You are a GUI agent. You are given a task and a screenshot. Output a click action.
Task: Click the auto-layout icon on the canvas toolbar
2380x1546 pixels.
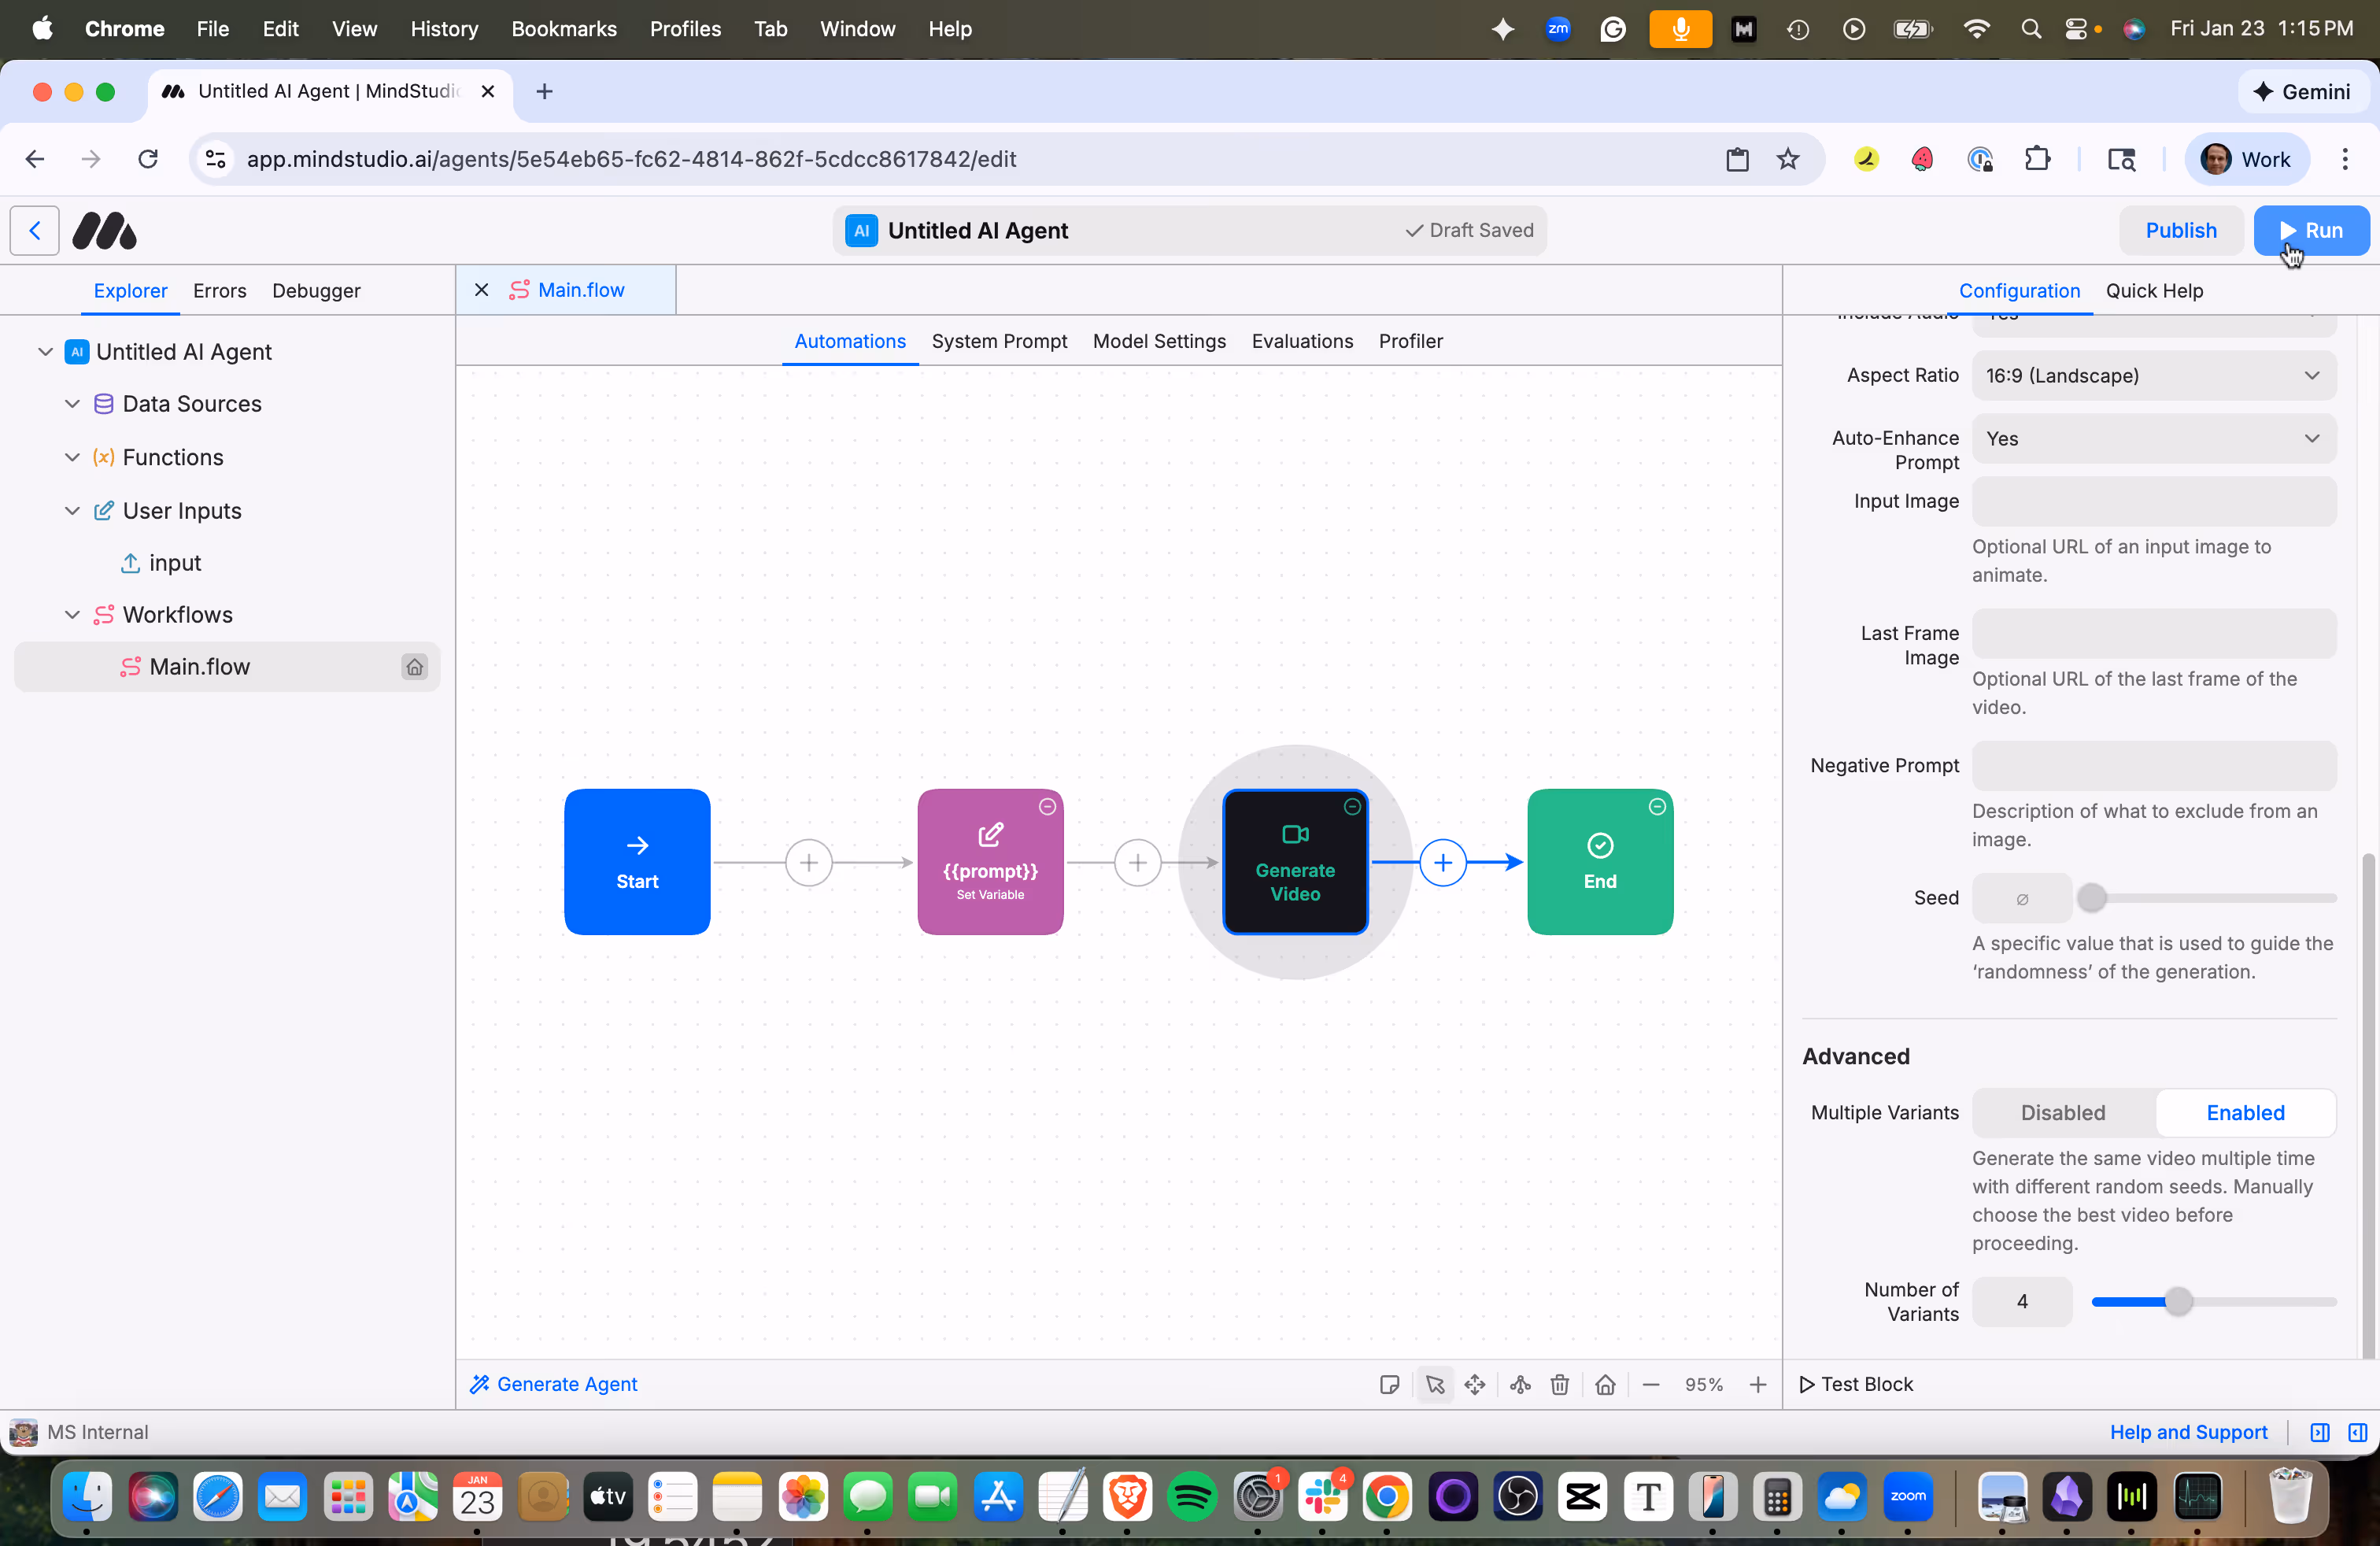click(1519, 1384)
